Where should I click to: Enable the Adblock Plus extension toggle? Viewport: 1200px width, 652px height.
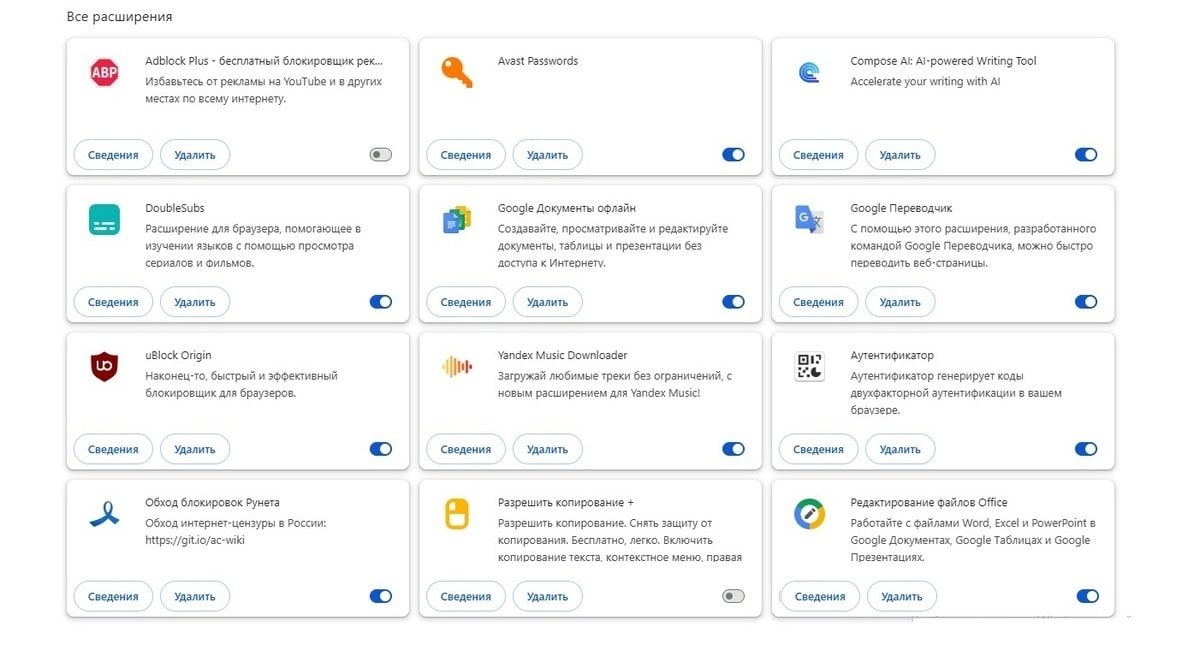381,155
